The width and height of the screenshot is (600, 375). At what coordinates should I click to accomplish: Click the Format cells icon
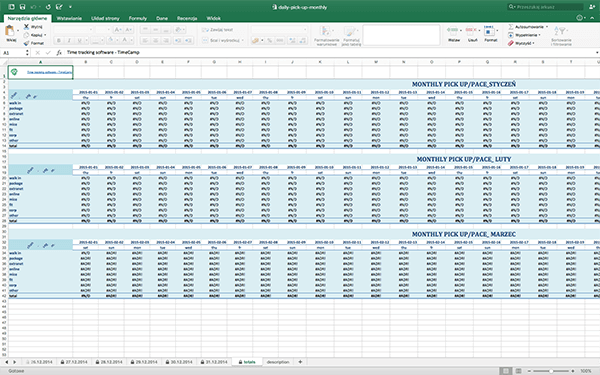(x=489, y=31)
